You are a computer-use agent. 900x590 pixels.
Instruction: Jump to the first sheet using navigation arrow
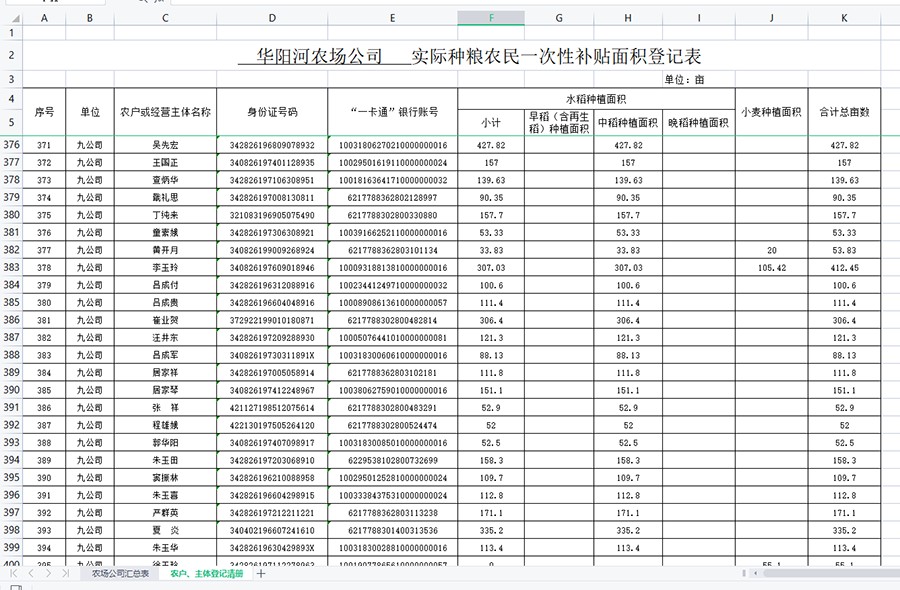14,574
